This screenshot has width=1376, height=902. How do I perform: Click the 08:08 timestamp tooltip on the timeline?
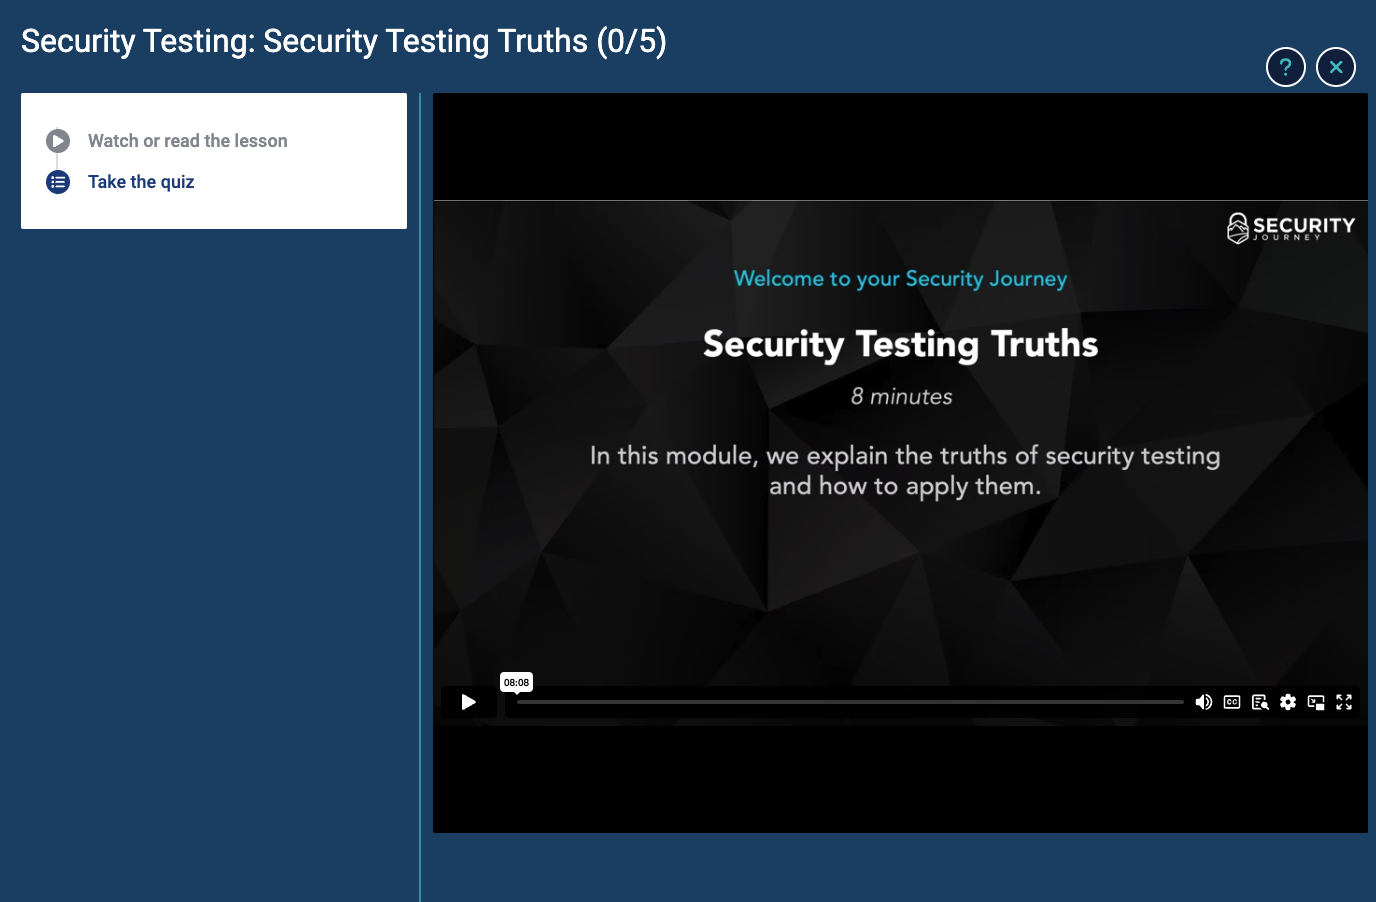(516, 682)
